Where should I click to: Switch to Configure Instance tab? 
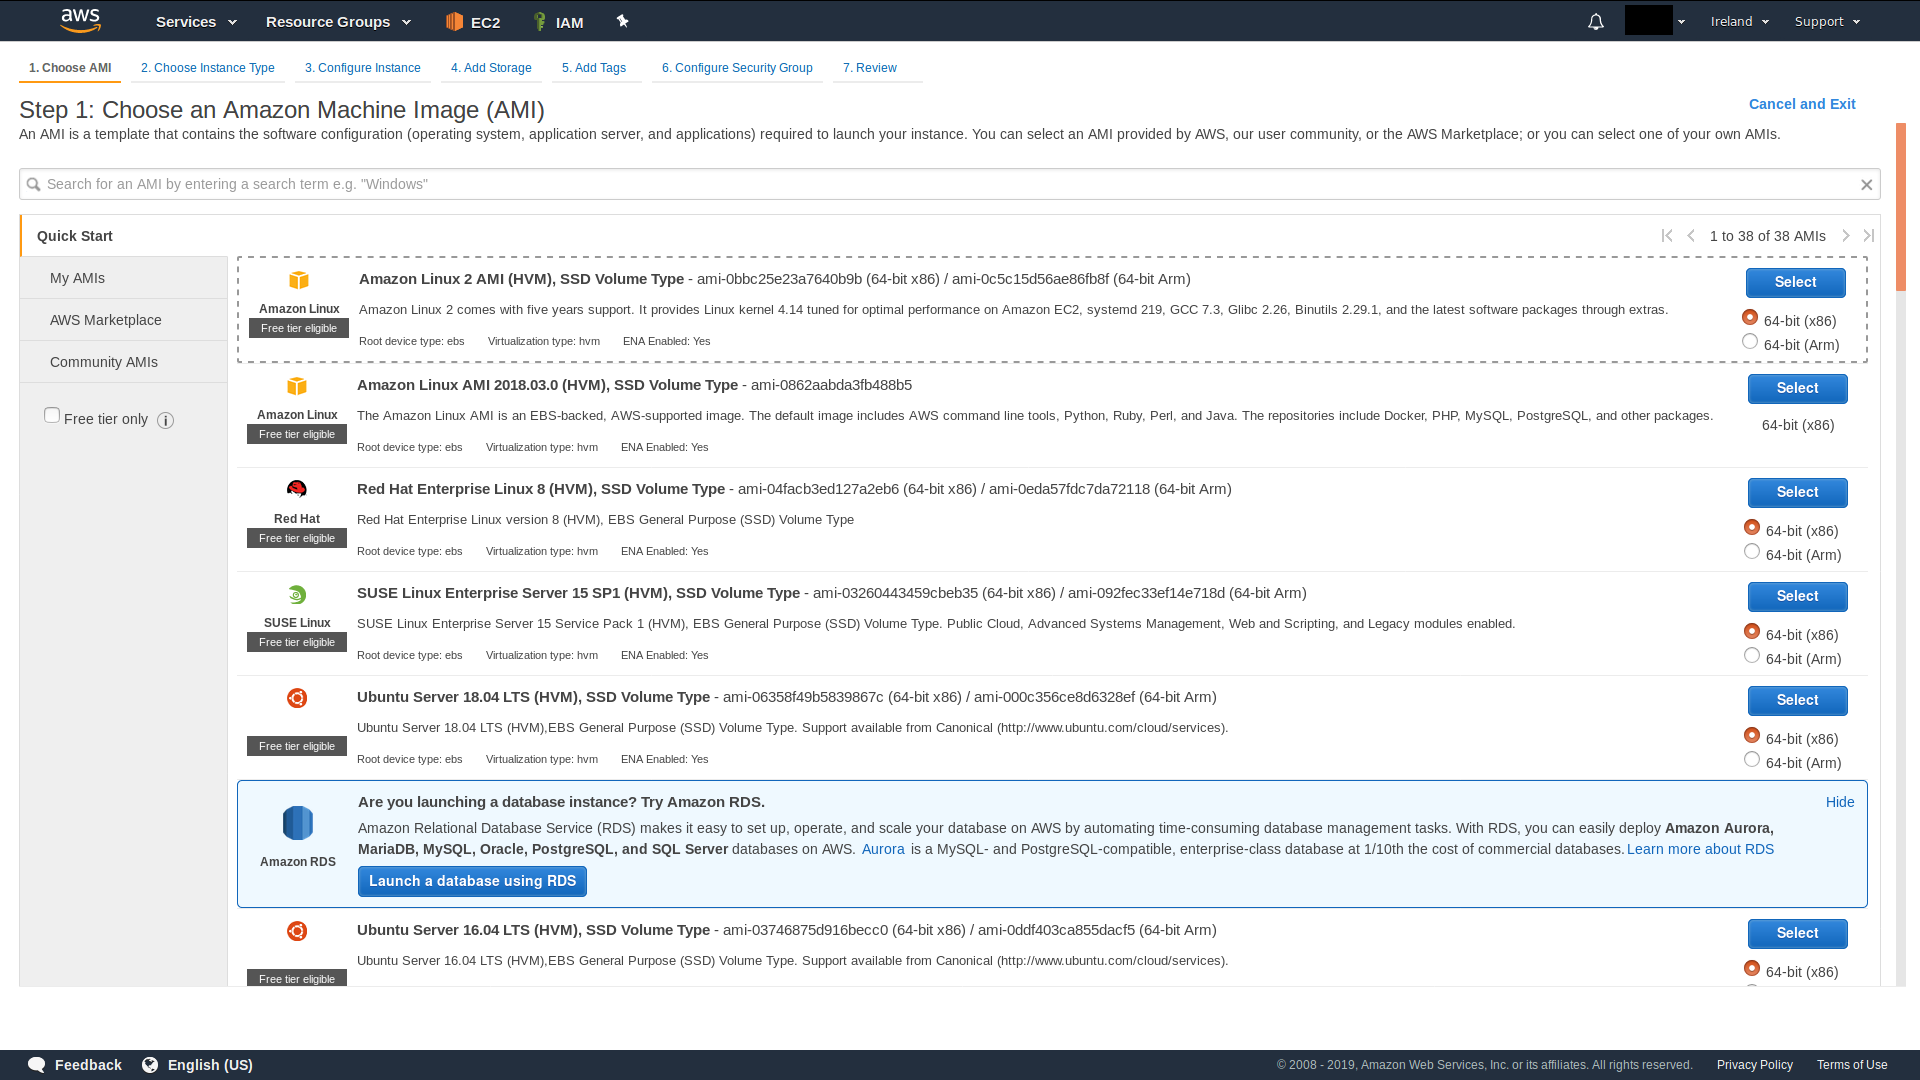click(x=361, y=67)
